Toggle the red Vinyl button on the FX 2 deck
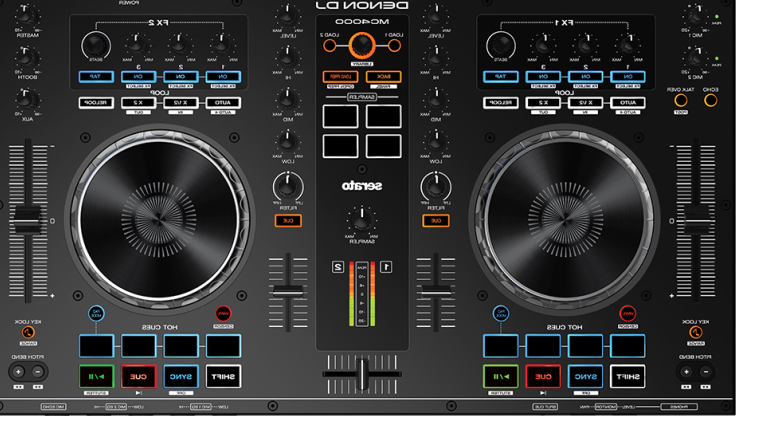Viewport: 762px width, 429px height. [223, 313]
